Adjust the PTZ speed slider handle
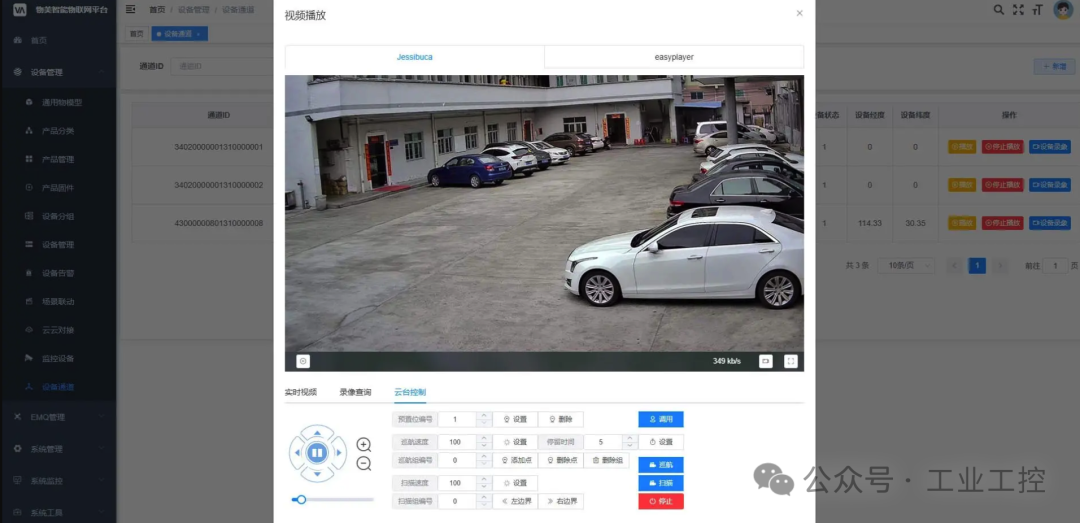 tap(301, 500)
